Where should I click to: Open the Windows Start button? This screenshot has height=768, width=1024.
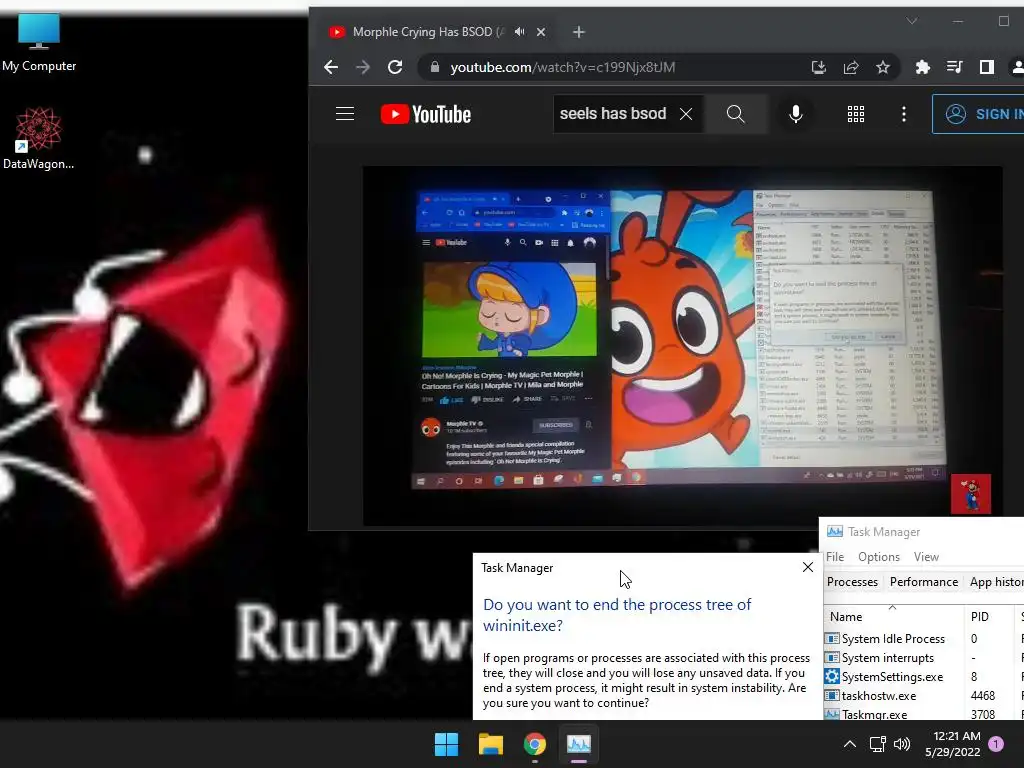coord(447,744)
